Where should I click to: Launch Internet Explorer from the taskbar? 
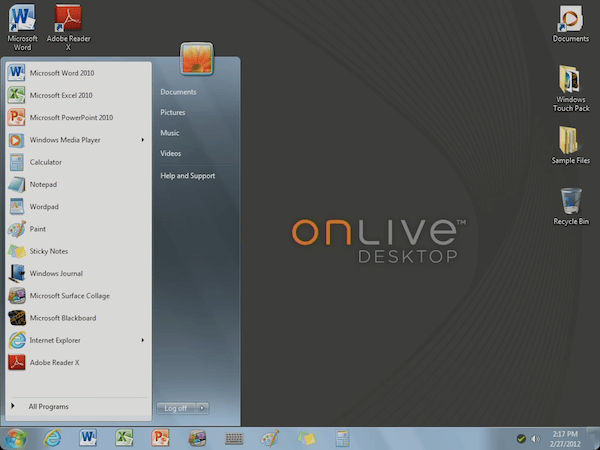(x=52, y=438)
